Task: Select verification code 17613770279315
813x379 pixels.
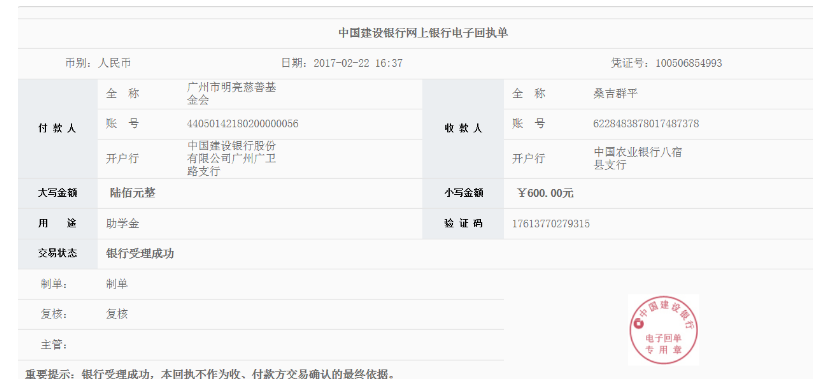Action: click(551, 224)
